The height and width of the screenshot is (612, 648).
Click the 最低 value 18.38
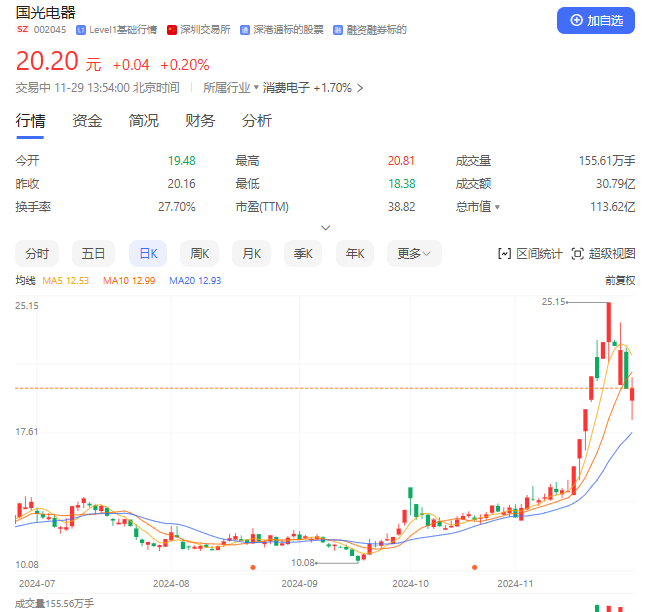click(x=402, y=183)
